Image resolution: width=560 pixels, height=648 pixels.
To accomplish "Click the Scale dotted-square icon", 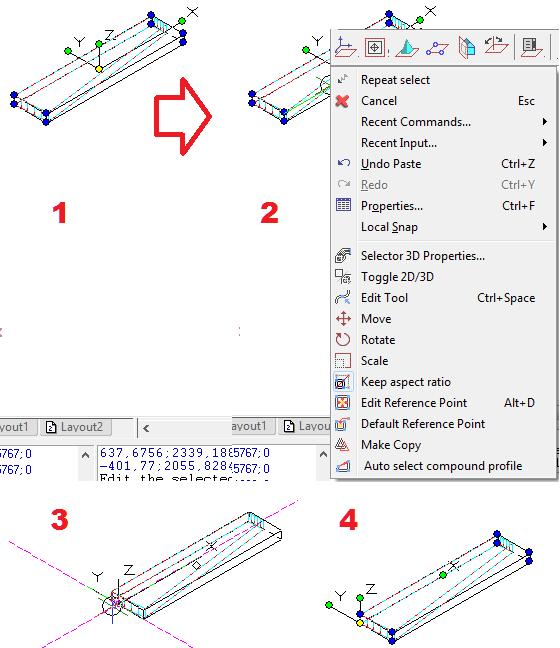I will pos(343,361).
